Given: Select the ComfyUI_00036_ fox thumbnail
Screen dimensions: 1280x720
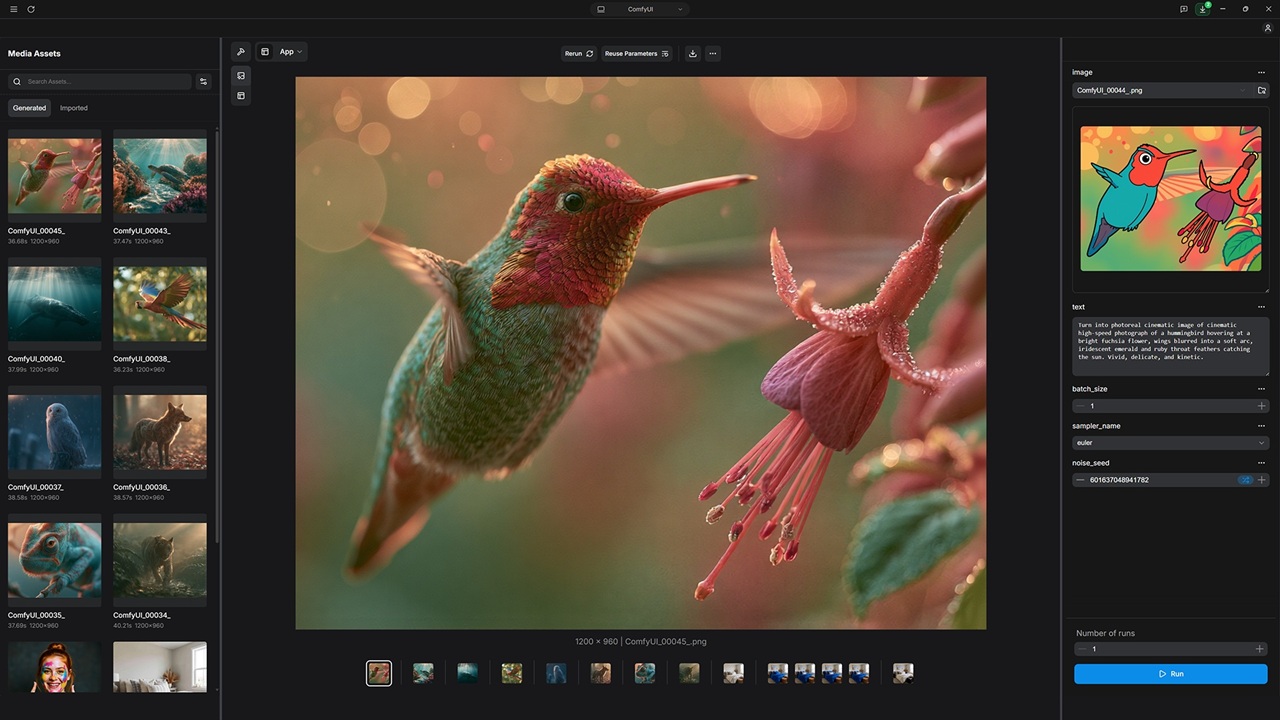Looking at the screenshot, I should pos(160,432).
